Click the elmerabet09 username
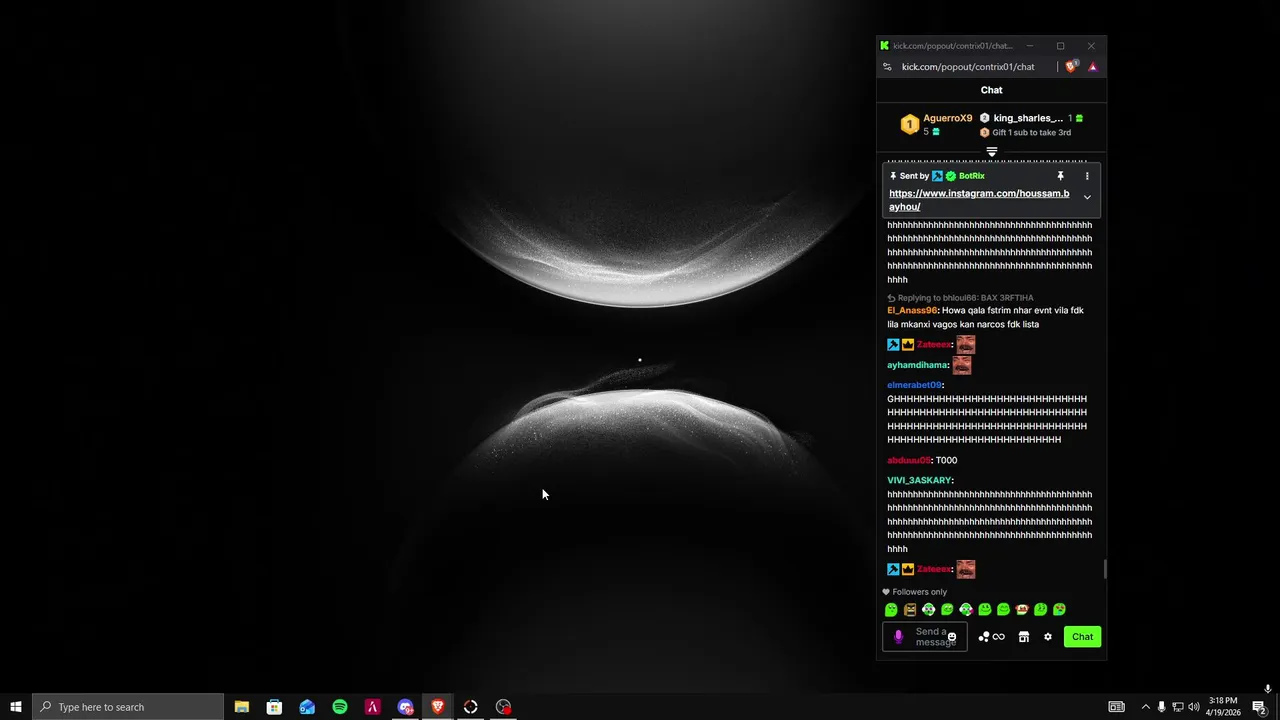This screenshot has width=1280, height=720. (914, 385)
